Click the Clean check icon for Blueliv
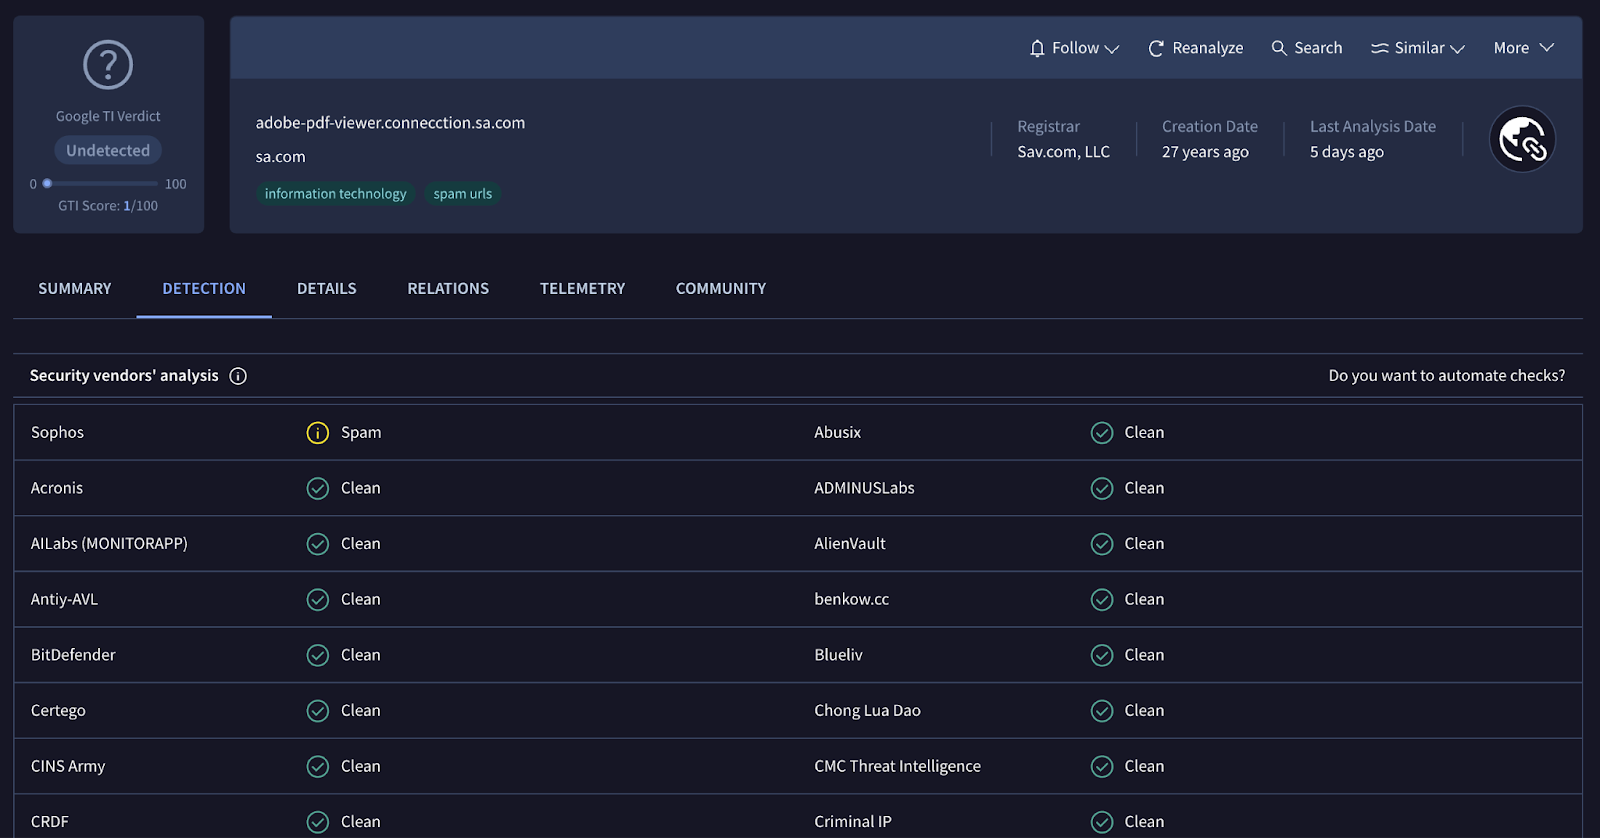 coord(1102,655)
